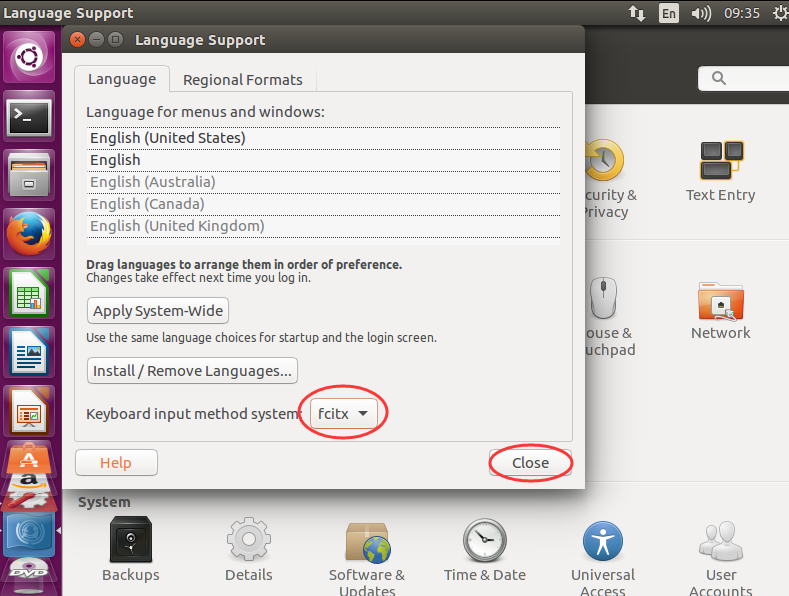Open Network settings icon

pos(721,311)
